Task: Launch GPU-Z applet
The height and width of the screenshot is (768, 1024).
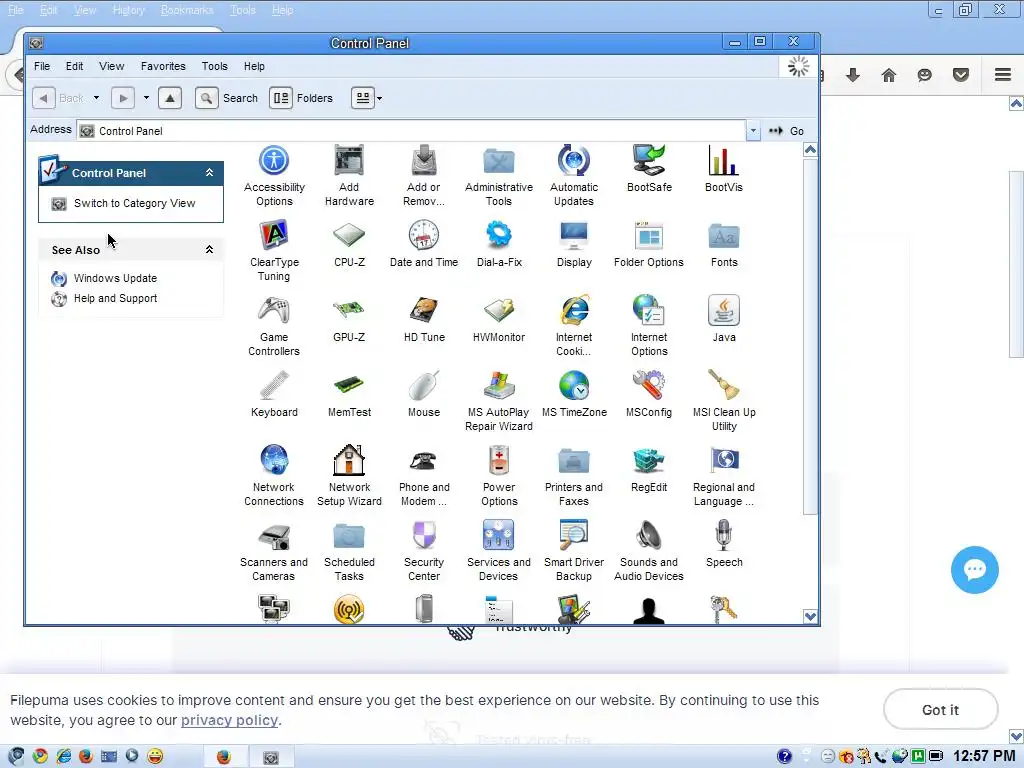Action: (349, 319)
